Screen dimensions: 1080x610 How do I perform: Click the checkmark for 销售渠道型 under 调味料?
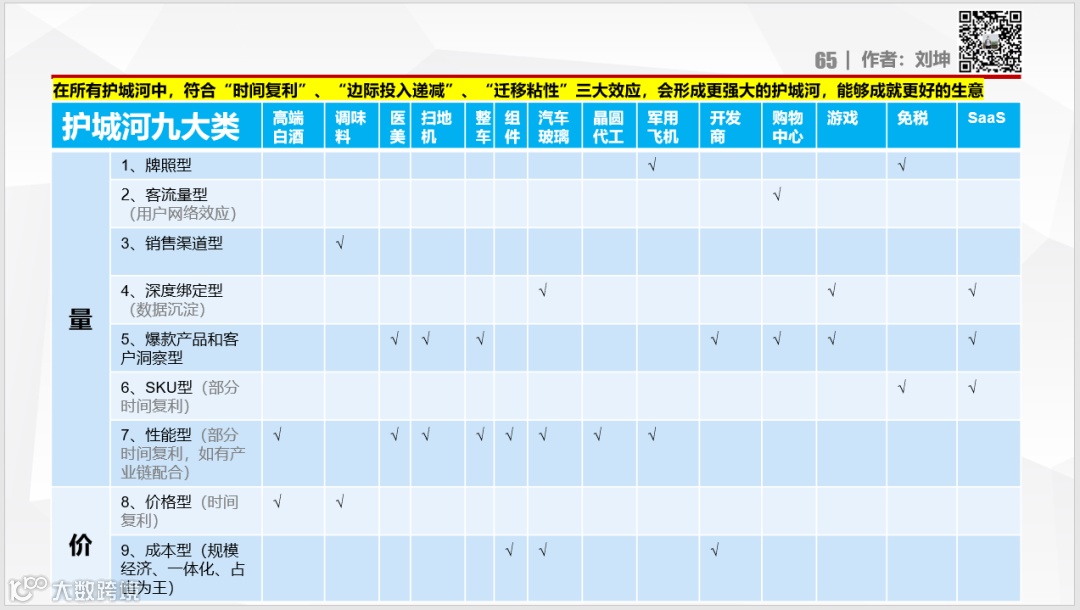340,243
